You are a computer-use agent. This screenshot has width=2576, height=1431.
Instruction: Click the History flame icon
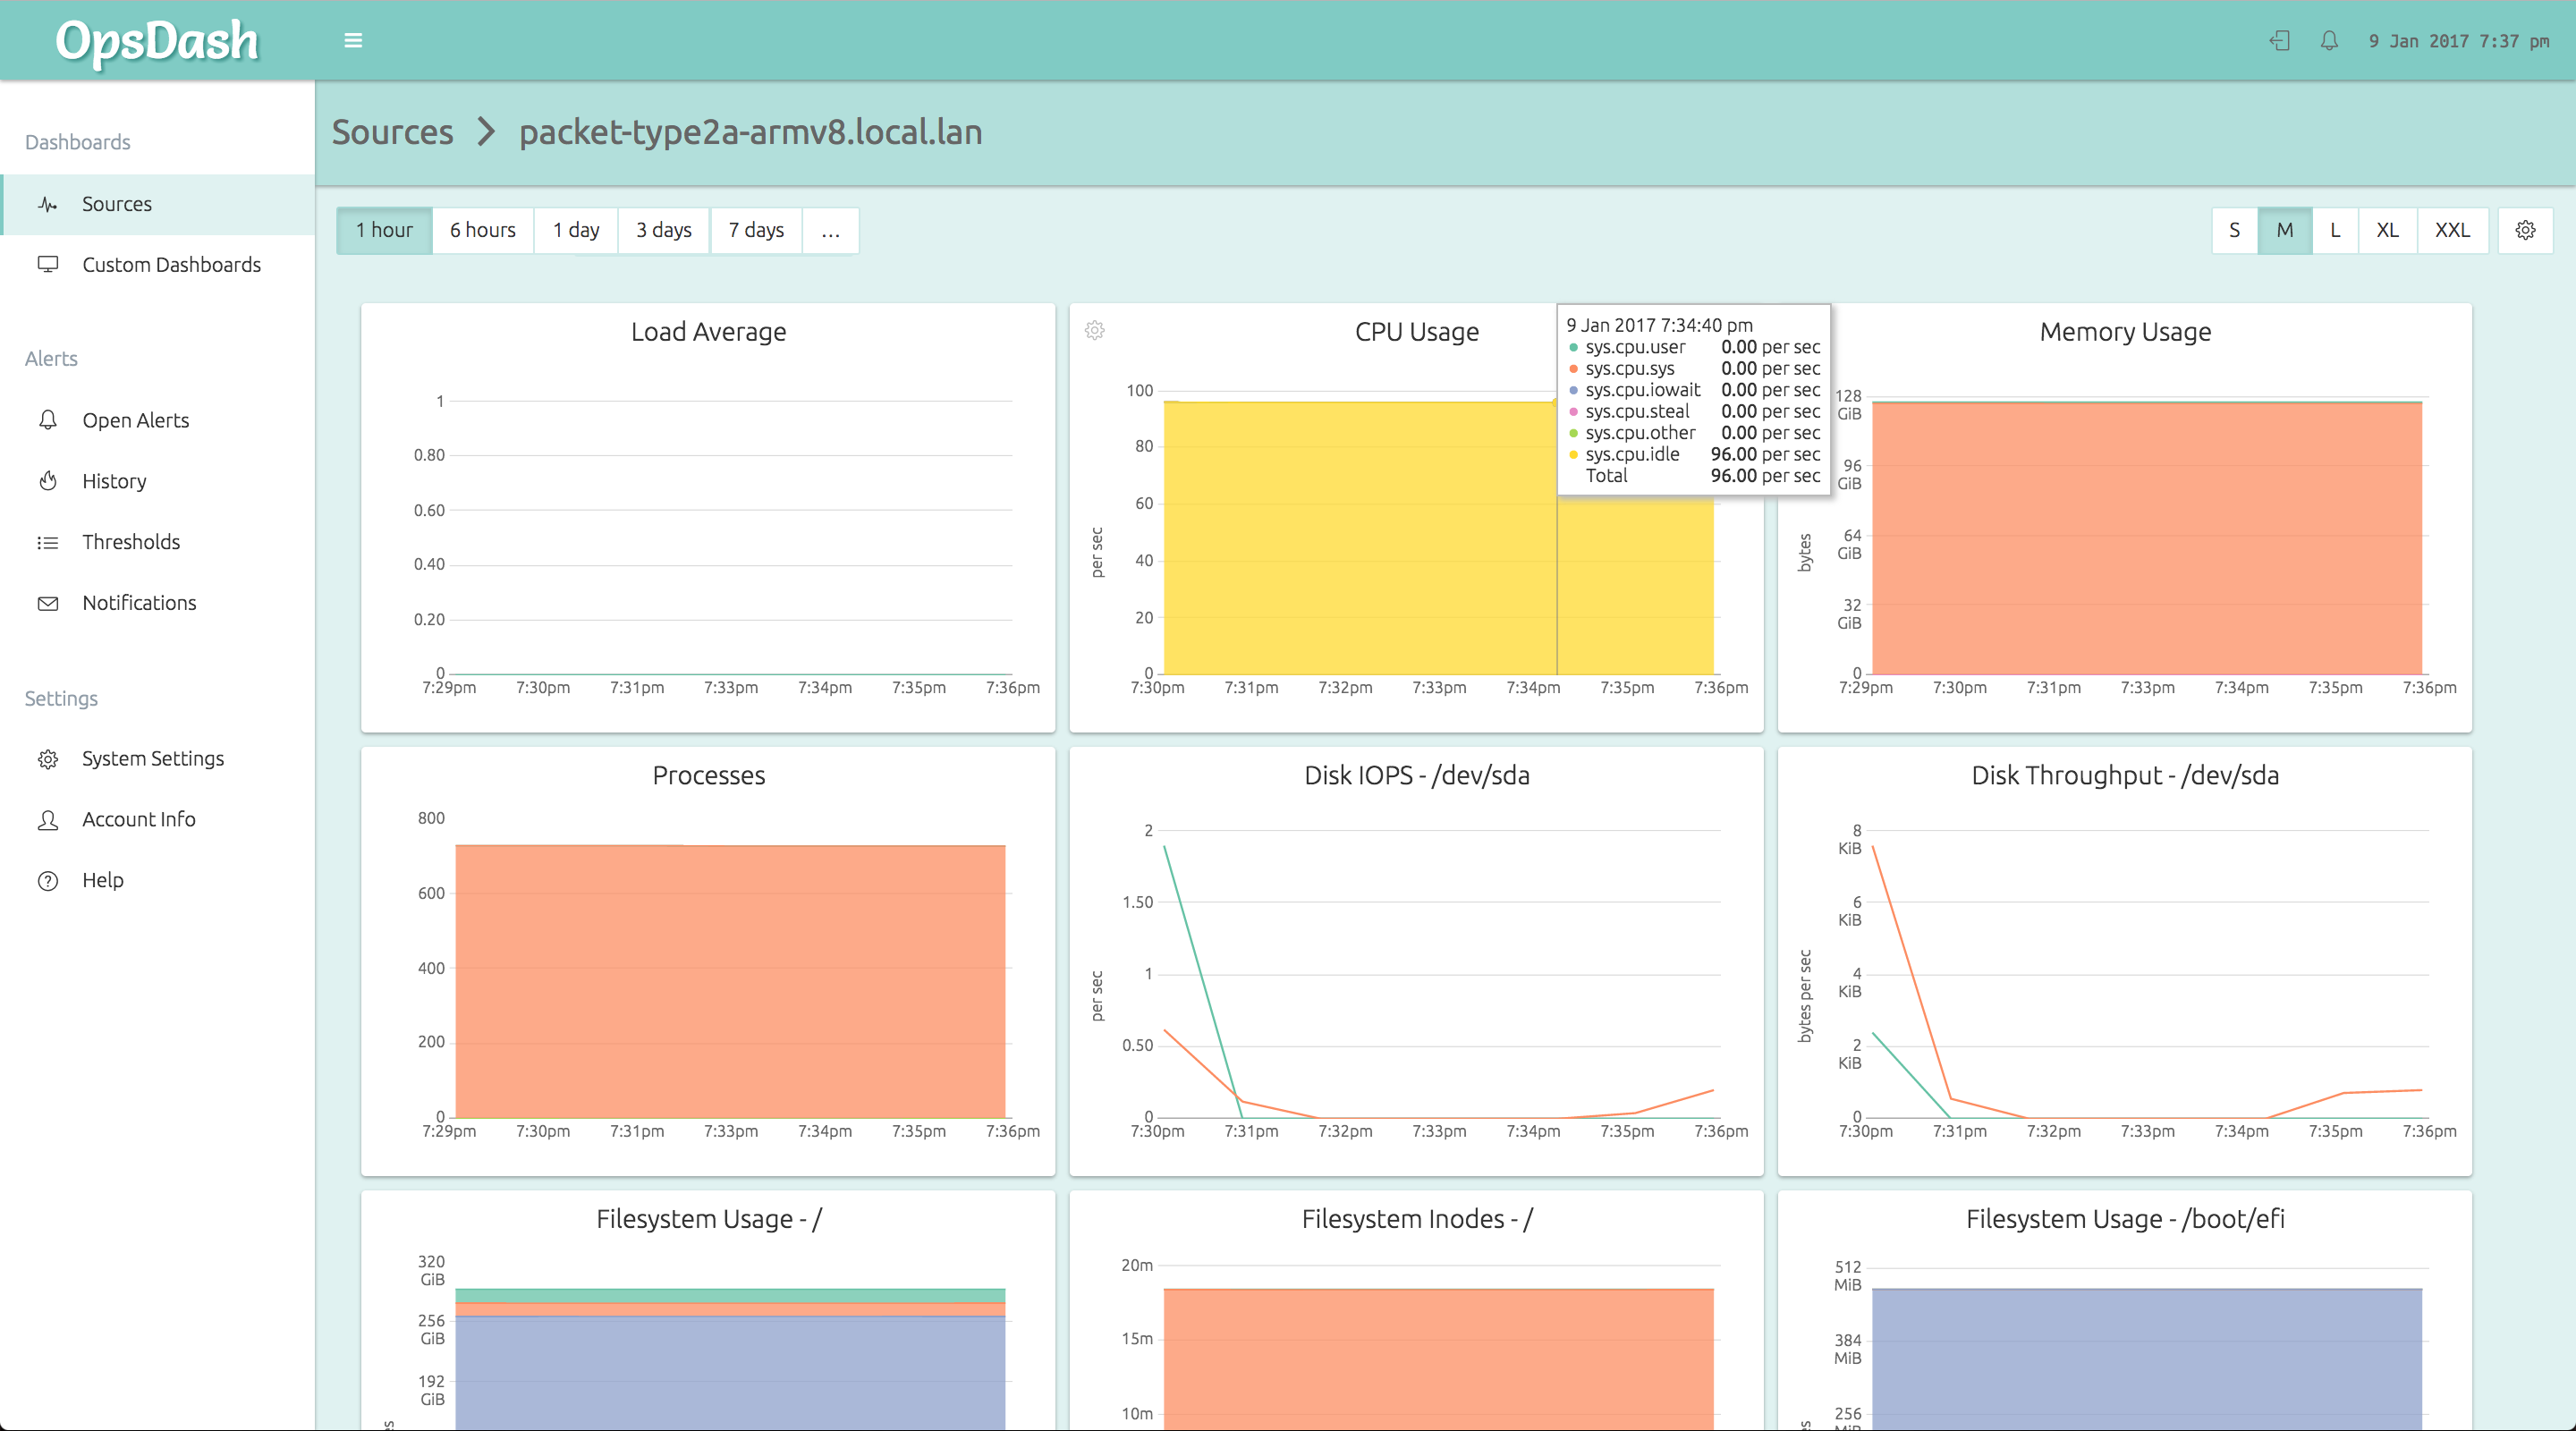tap(47, 481)
